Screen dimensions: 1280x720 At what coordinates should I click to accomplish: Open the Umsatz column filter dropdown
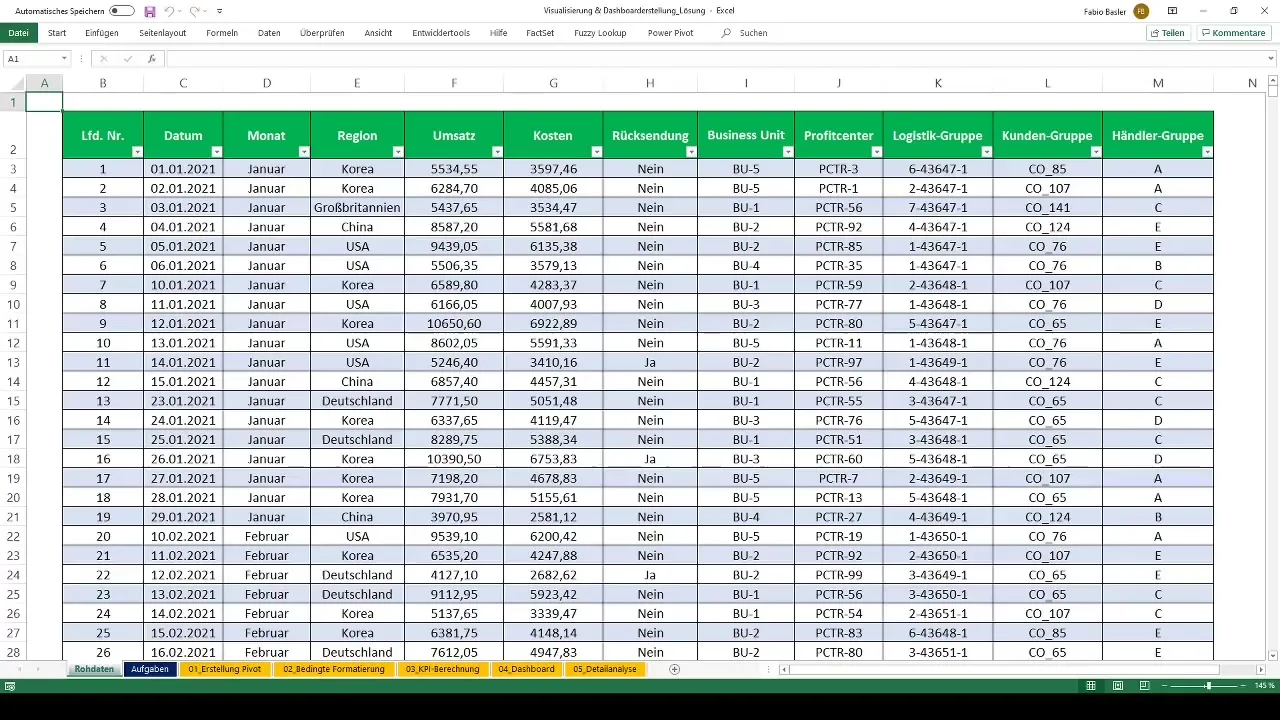[496, 152]
